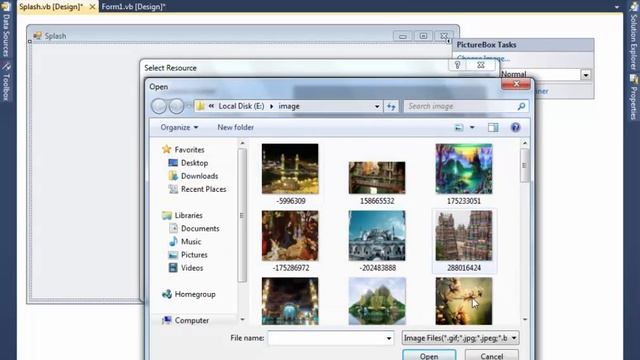The image size is (640, 360).
Task: Click the search magnifier icon
Action: tap(521, 107)
